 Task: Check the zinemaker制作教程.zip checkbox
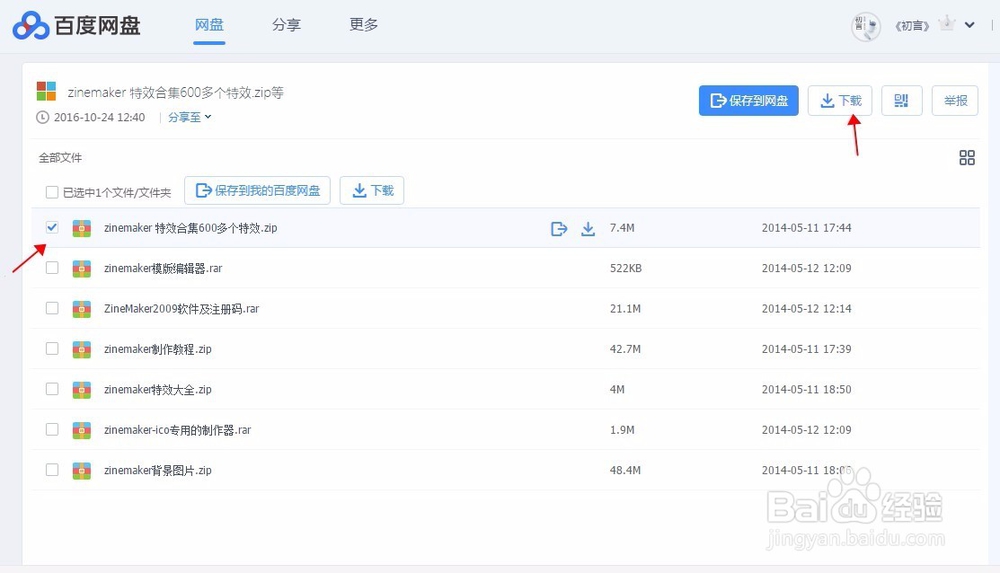click(52, 348)
